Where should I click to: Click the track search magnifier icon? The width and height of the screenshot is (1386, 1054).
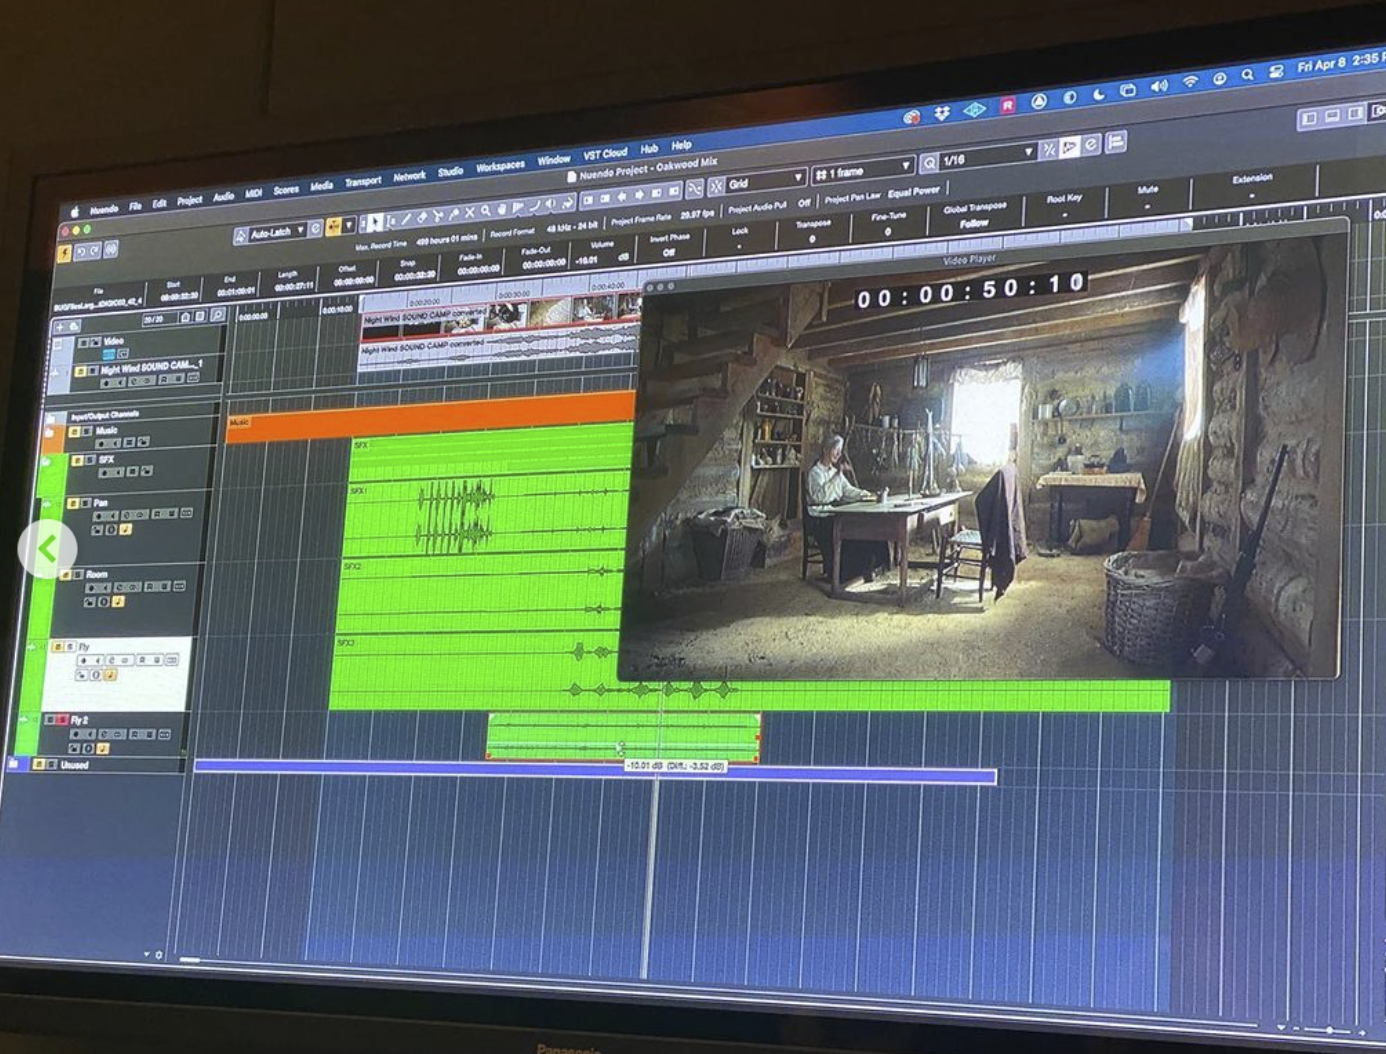pyautogui.click(x=217, y=315)
